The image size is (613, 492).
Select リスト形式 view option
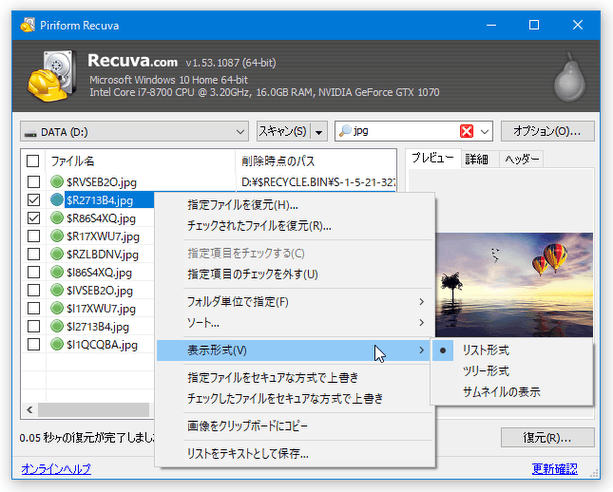tap(512, 350)
